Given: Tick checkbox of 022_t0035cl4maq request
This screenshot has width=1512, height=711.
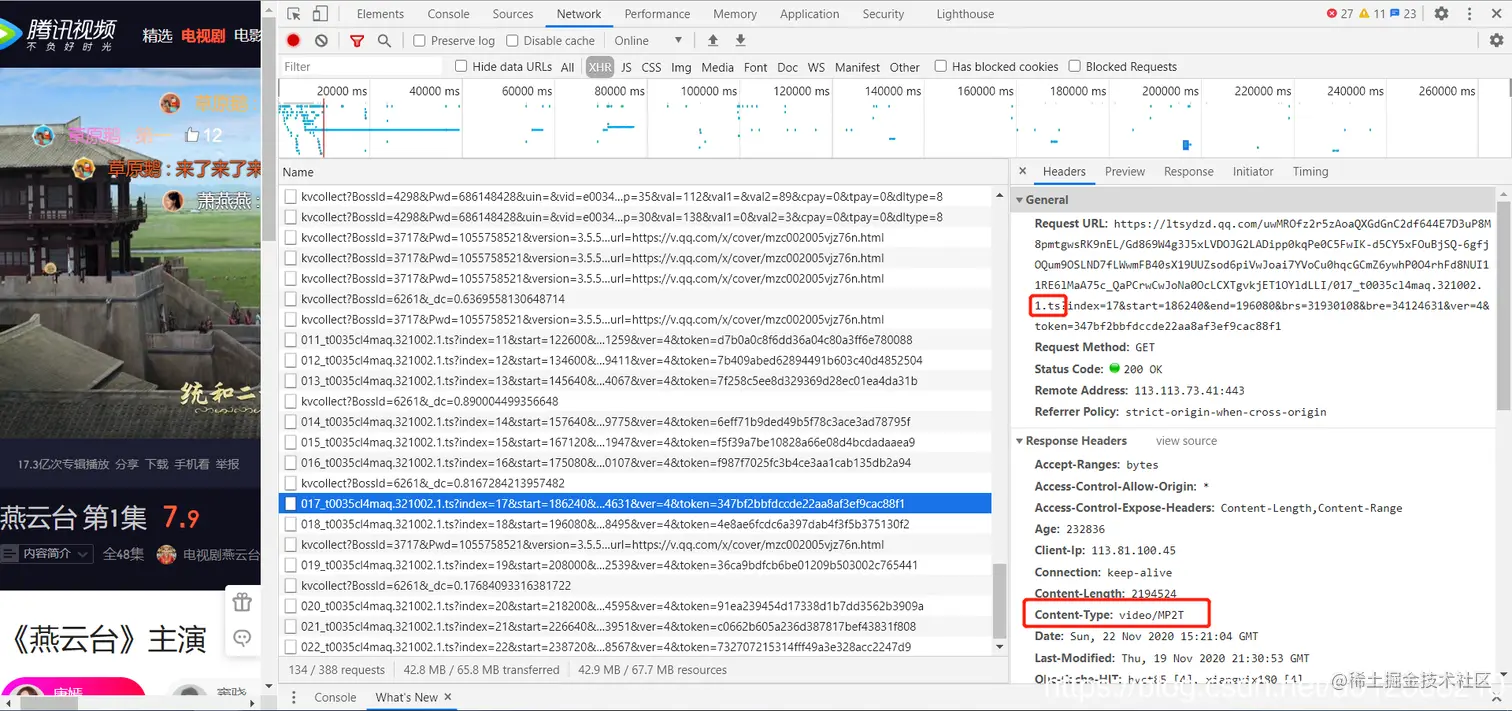Looking at the screenshot, I should tap(291, 647).
